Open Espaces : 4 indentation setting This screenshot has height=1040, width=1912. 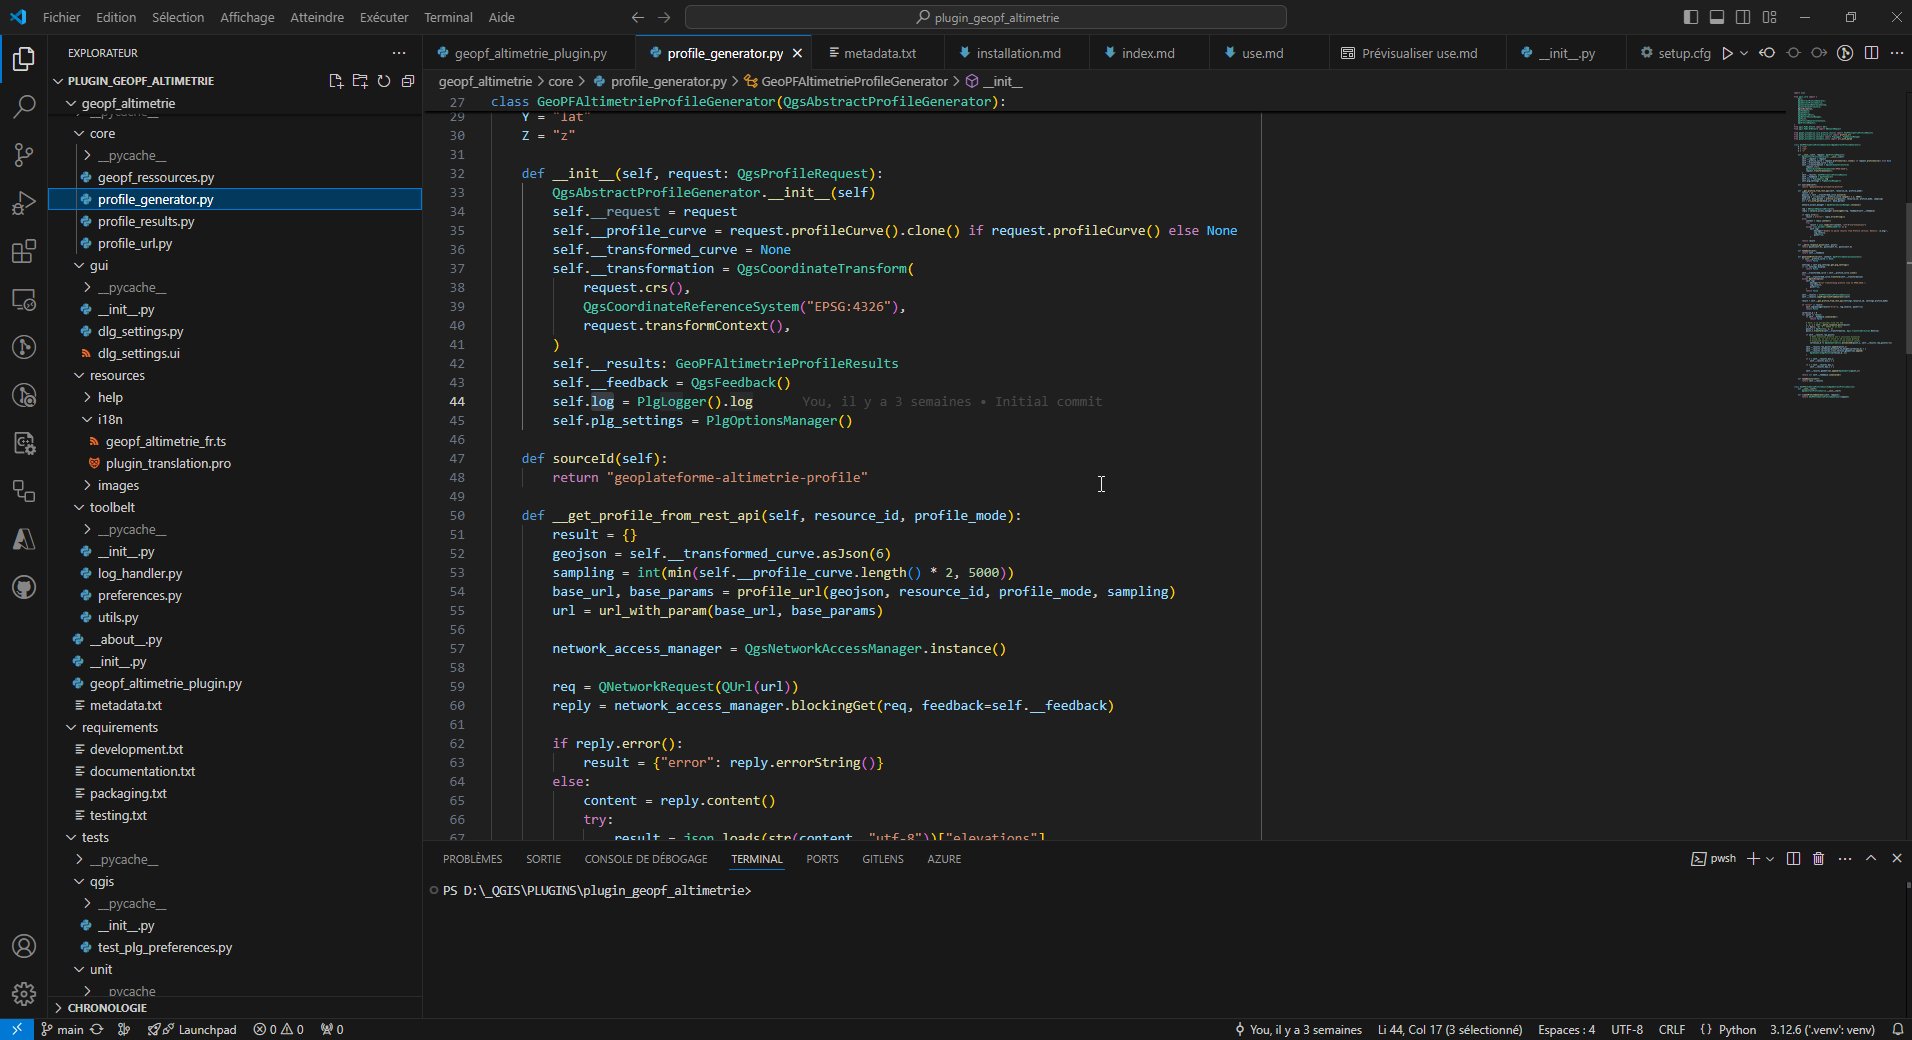(1566, 1029)
